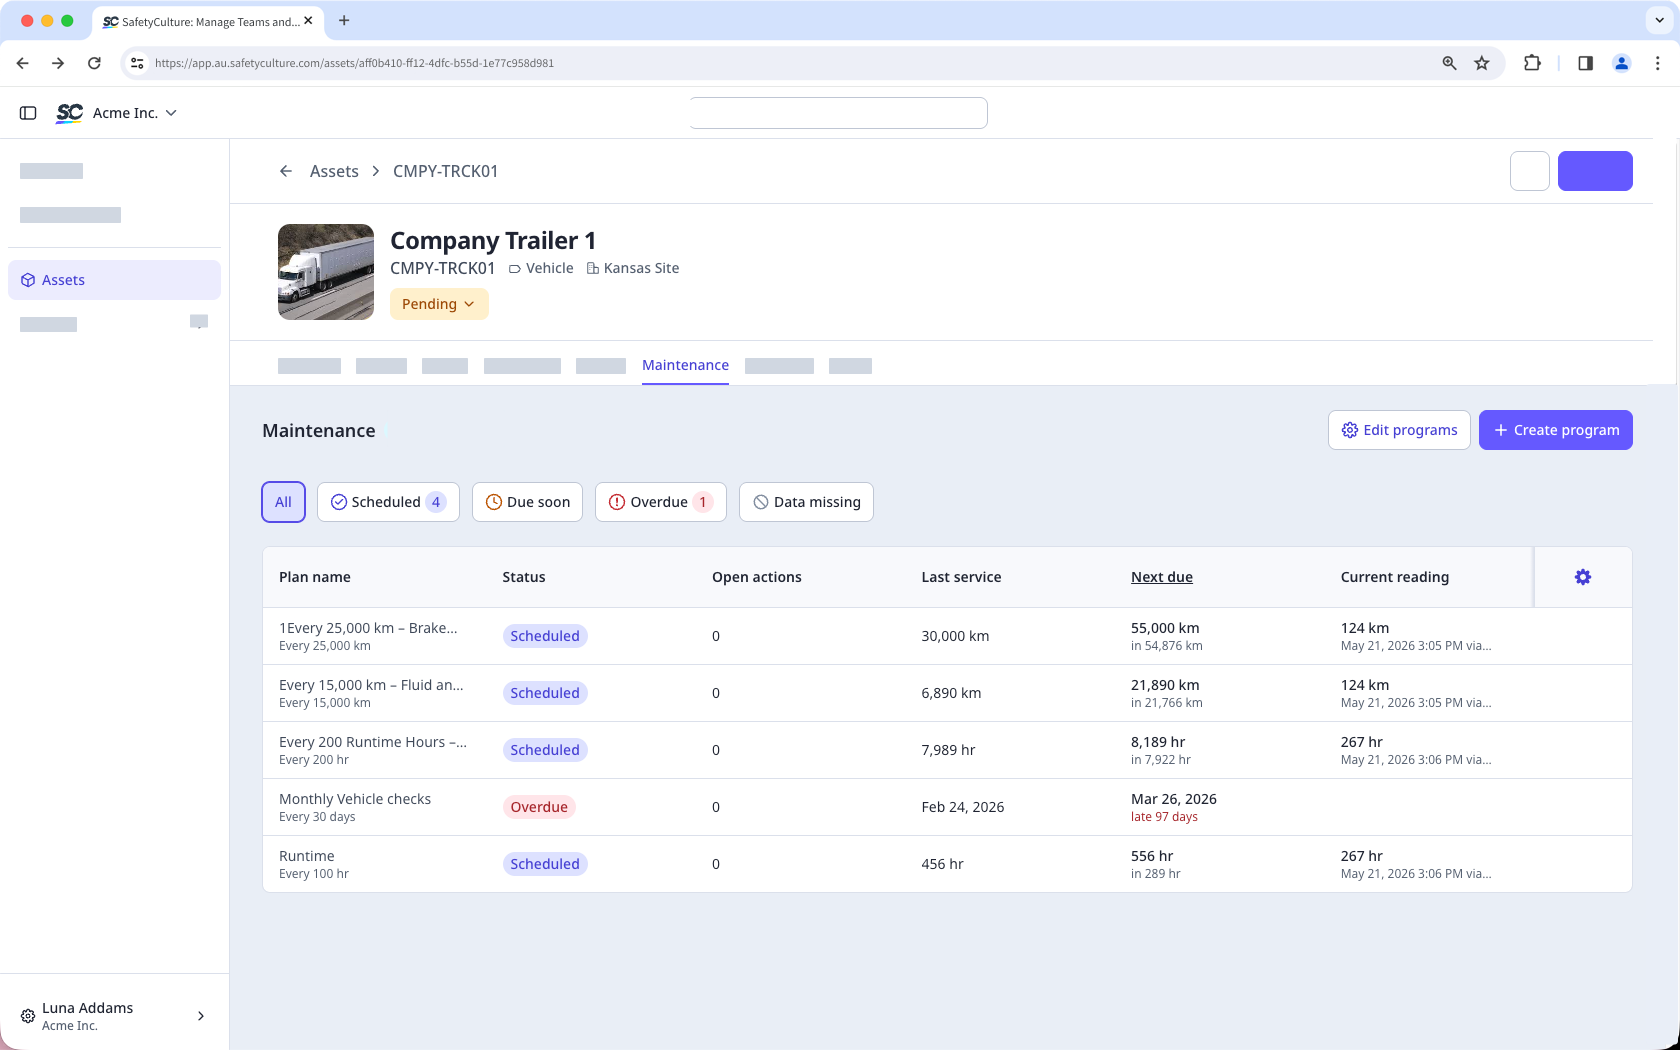Click the Edit programs button
Viewport: 1680px width, 1050px height.
tap(1399, 430)
